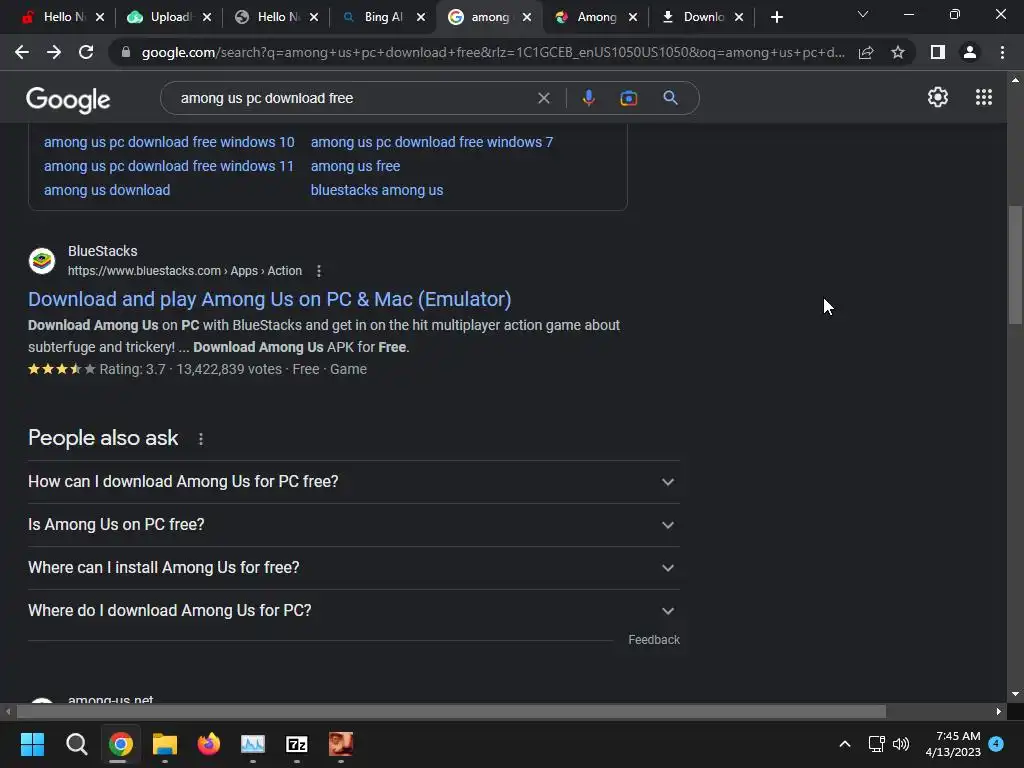The image size is (1024, 768).
Task: Close the Bing AI tab
Action: coord(421,17)
